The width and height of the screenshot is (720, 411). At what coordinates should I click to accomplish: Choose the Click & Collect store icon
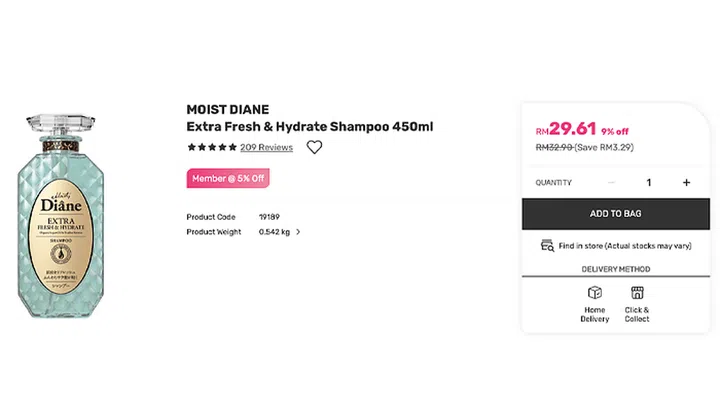pos(637,293)
